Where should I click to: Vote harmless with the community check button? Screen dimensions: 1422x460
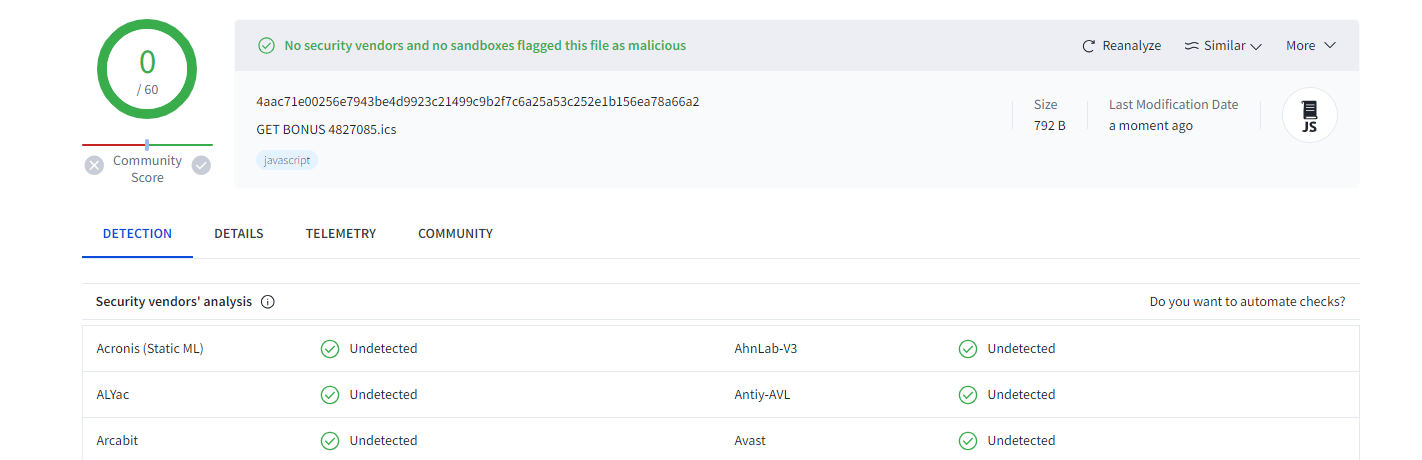pyautogui.click(x=201, y=165)
